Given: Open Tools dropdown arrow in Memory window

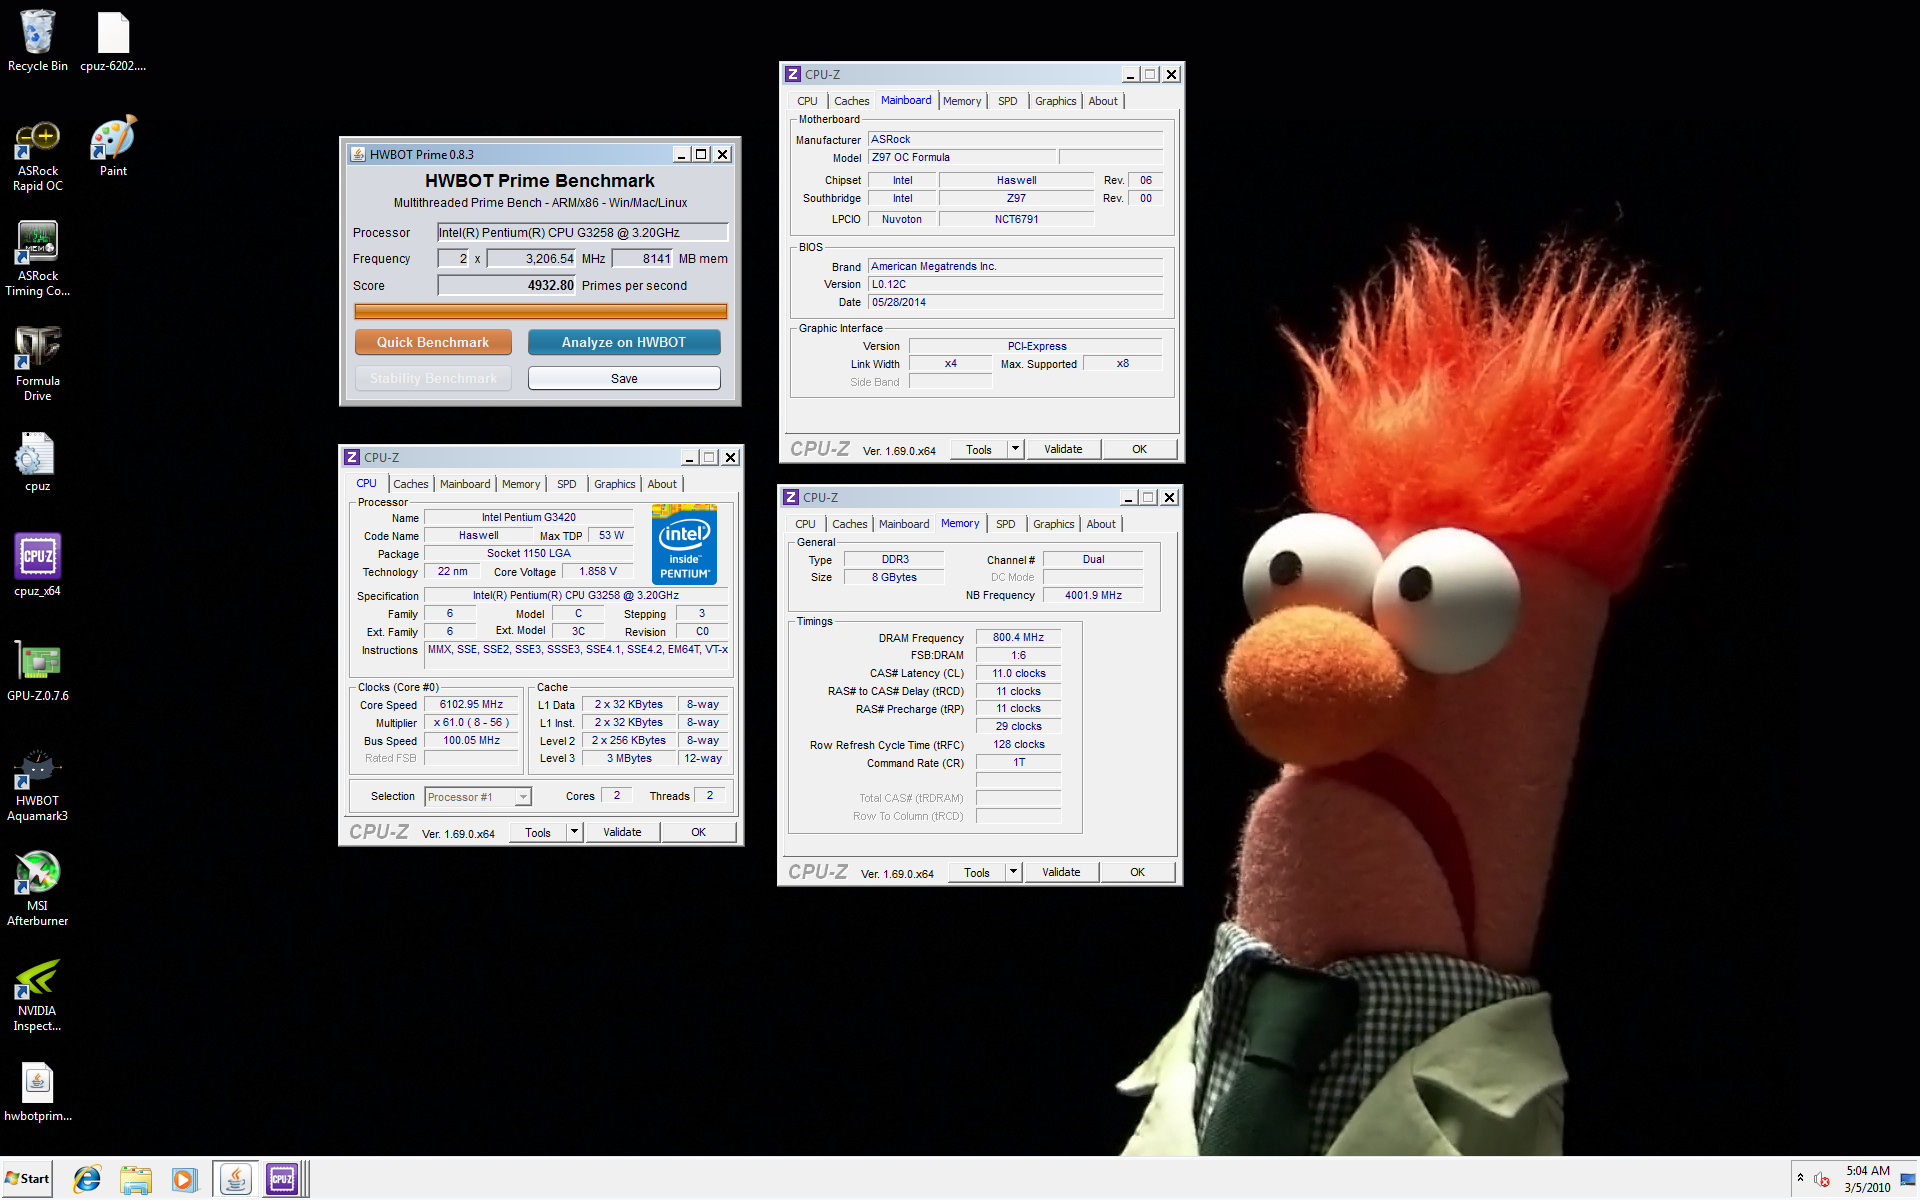Looking at the screenshot, I should tap(1013, 872).
